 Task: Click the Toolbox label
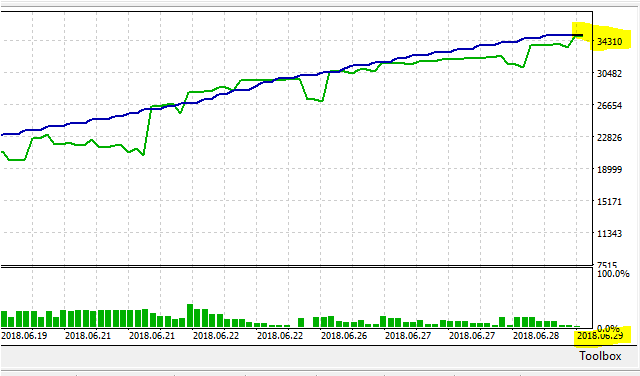tap(600, 356)
